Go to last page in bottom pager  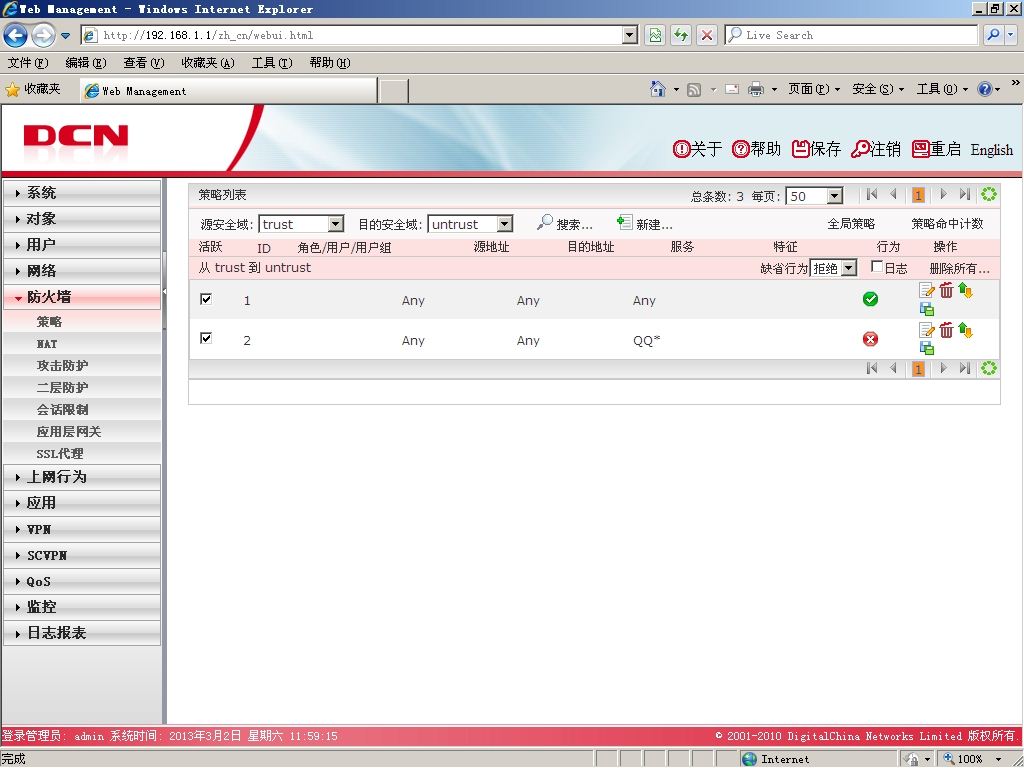(965, 368)
